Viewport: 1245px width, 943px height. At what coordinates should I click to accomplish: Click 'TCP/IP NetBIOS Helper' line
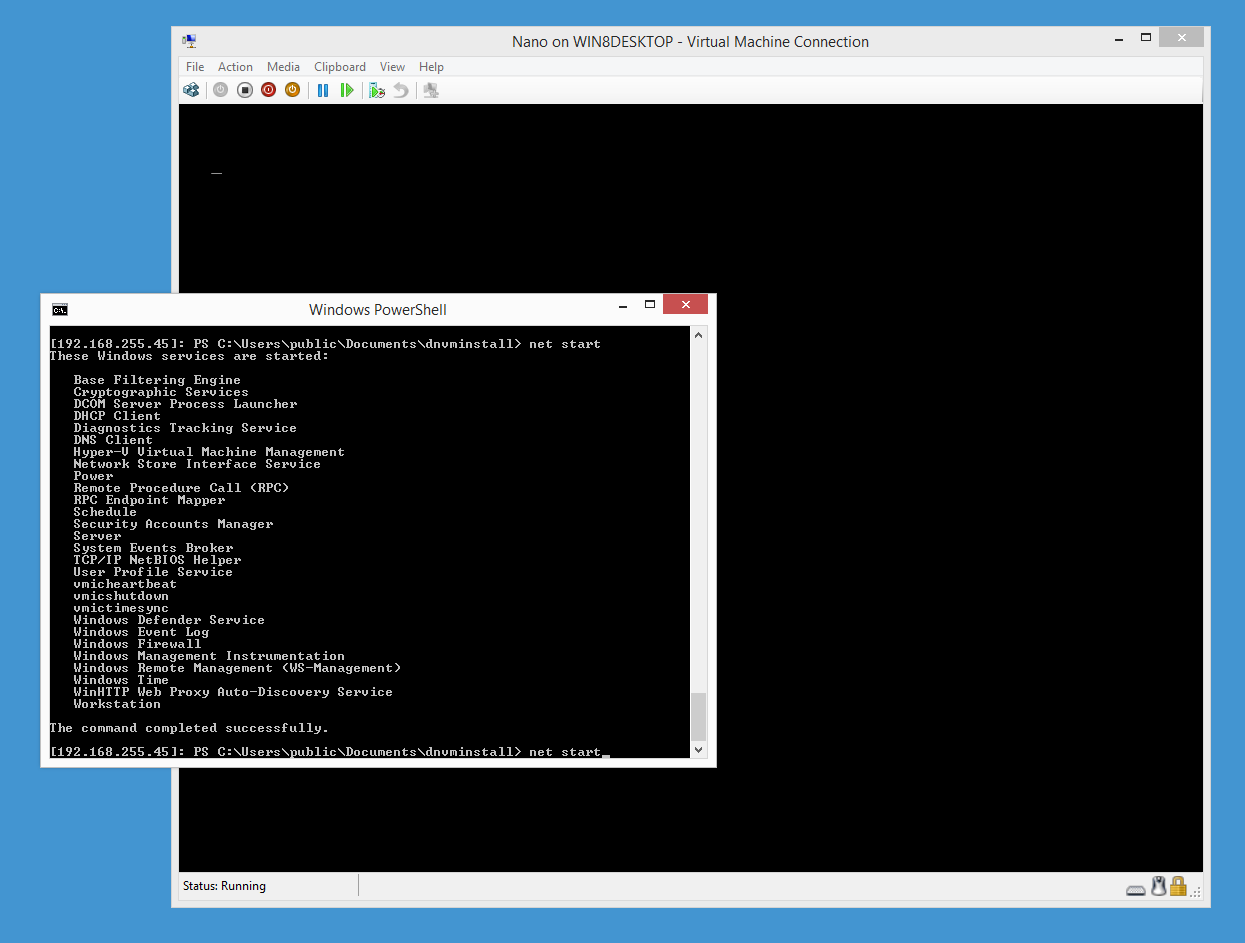coord(157,560)
